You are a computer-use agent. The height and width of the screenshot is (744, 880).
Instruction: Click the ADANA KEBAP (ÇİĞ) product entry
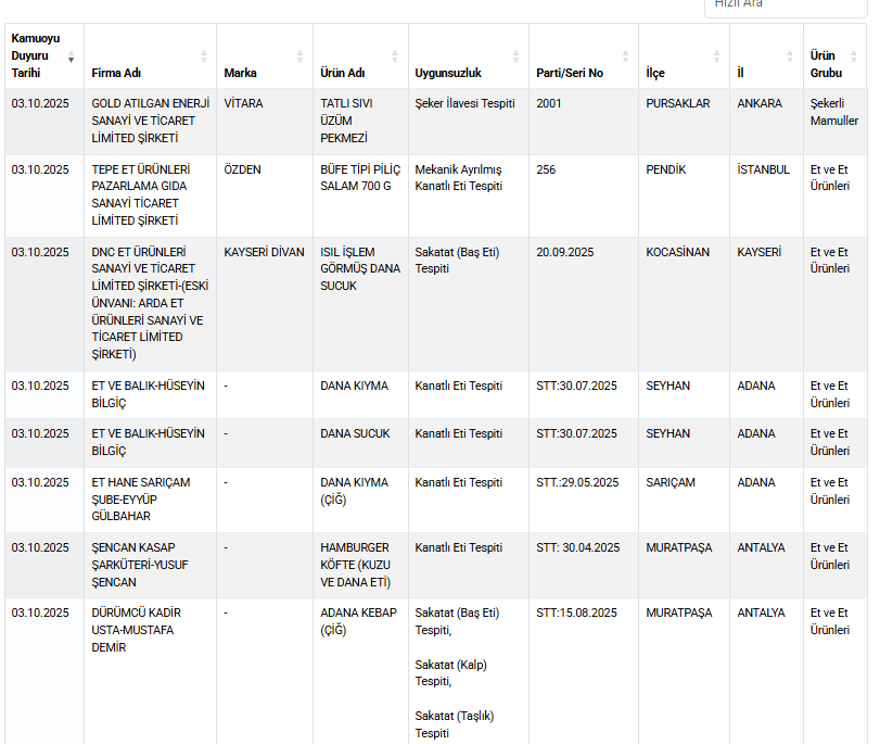coord(358,620)
